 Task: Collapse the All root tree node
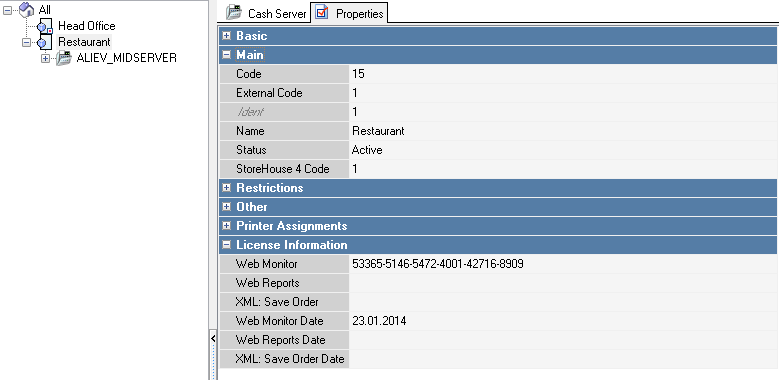[x=7, y=10]
